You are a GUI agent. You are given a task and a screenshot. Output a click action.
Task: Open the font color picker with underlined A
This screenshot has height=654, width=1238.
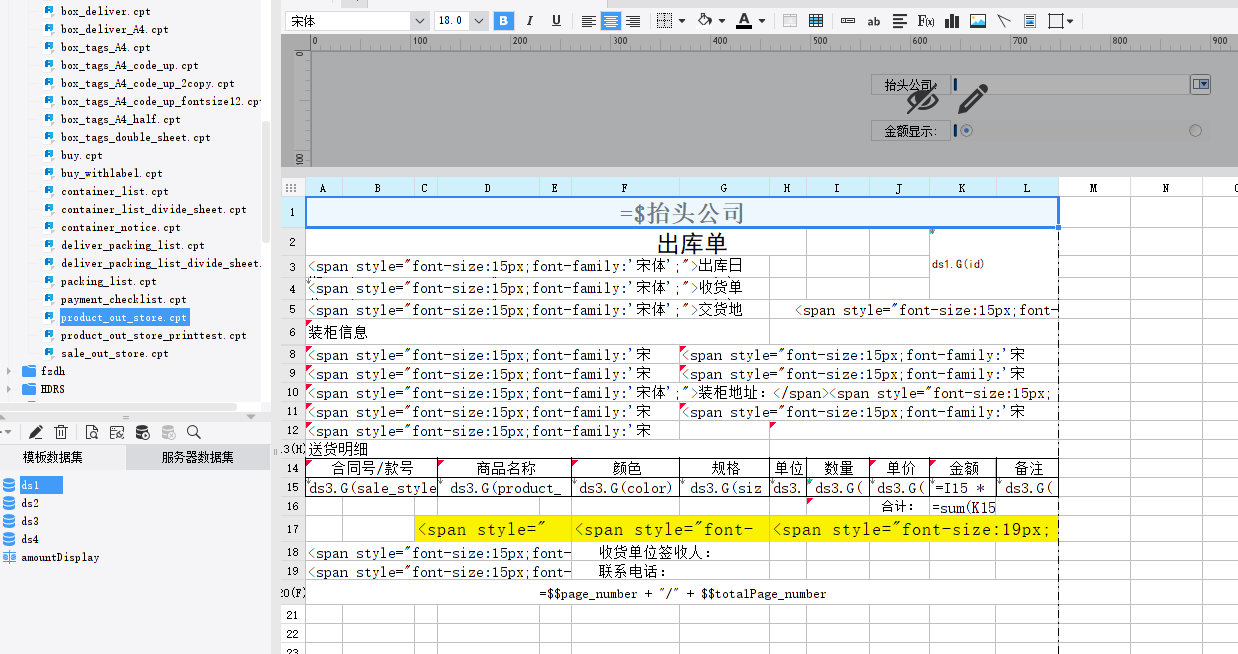click(x=744, y=21)
